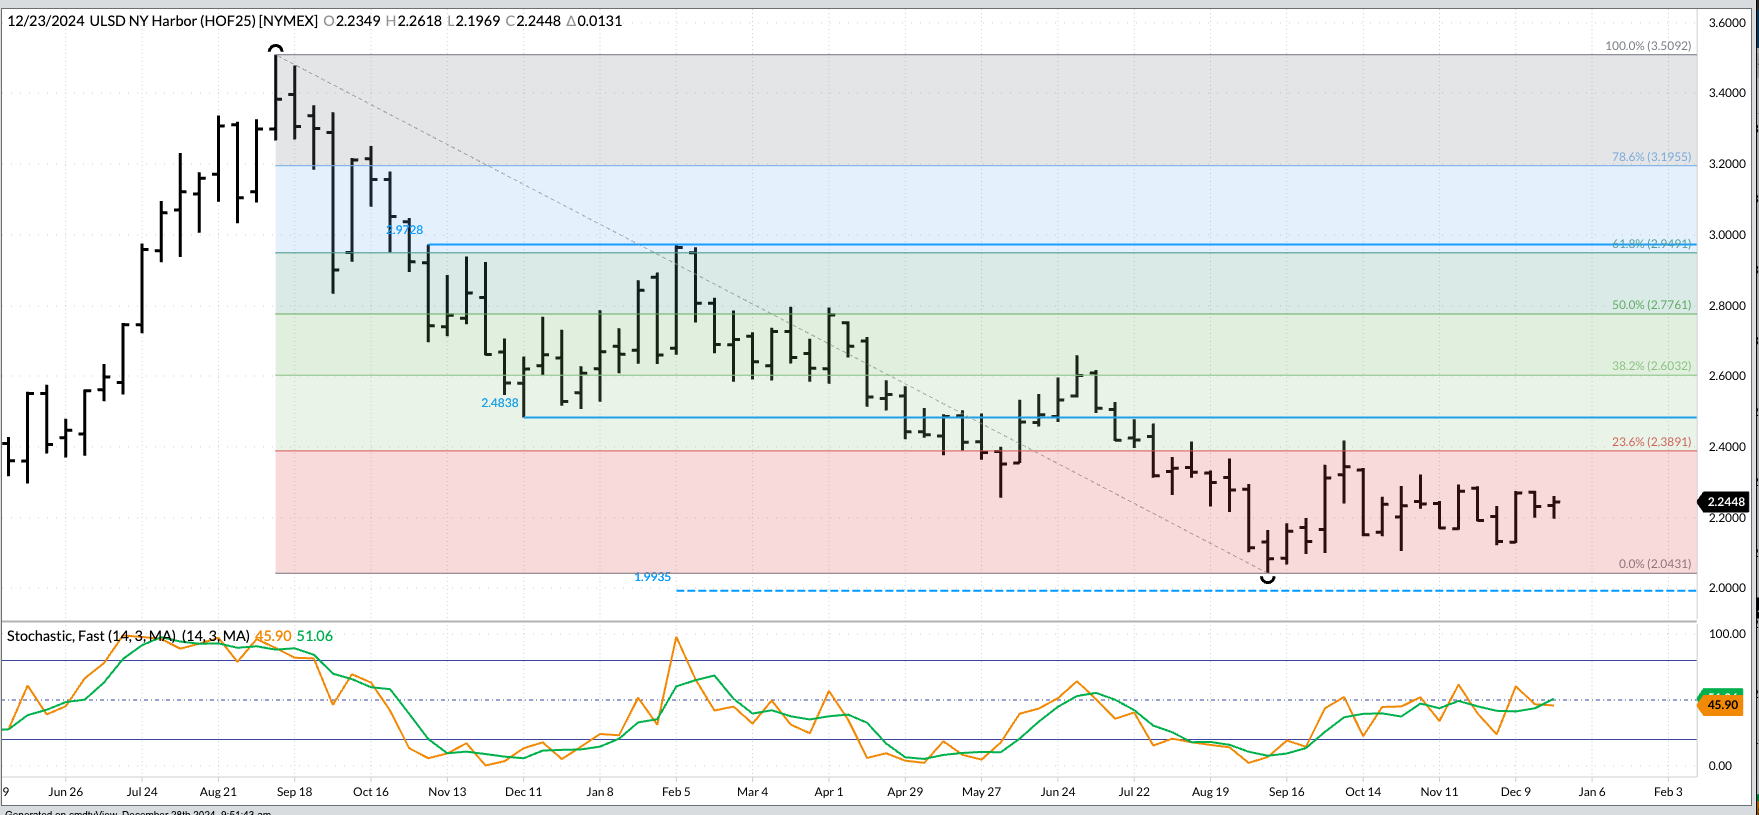1759x815 pixels.
Task: Click the Sep 18 date axis label
Action: tap(294, 792)
